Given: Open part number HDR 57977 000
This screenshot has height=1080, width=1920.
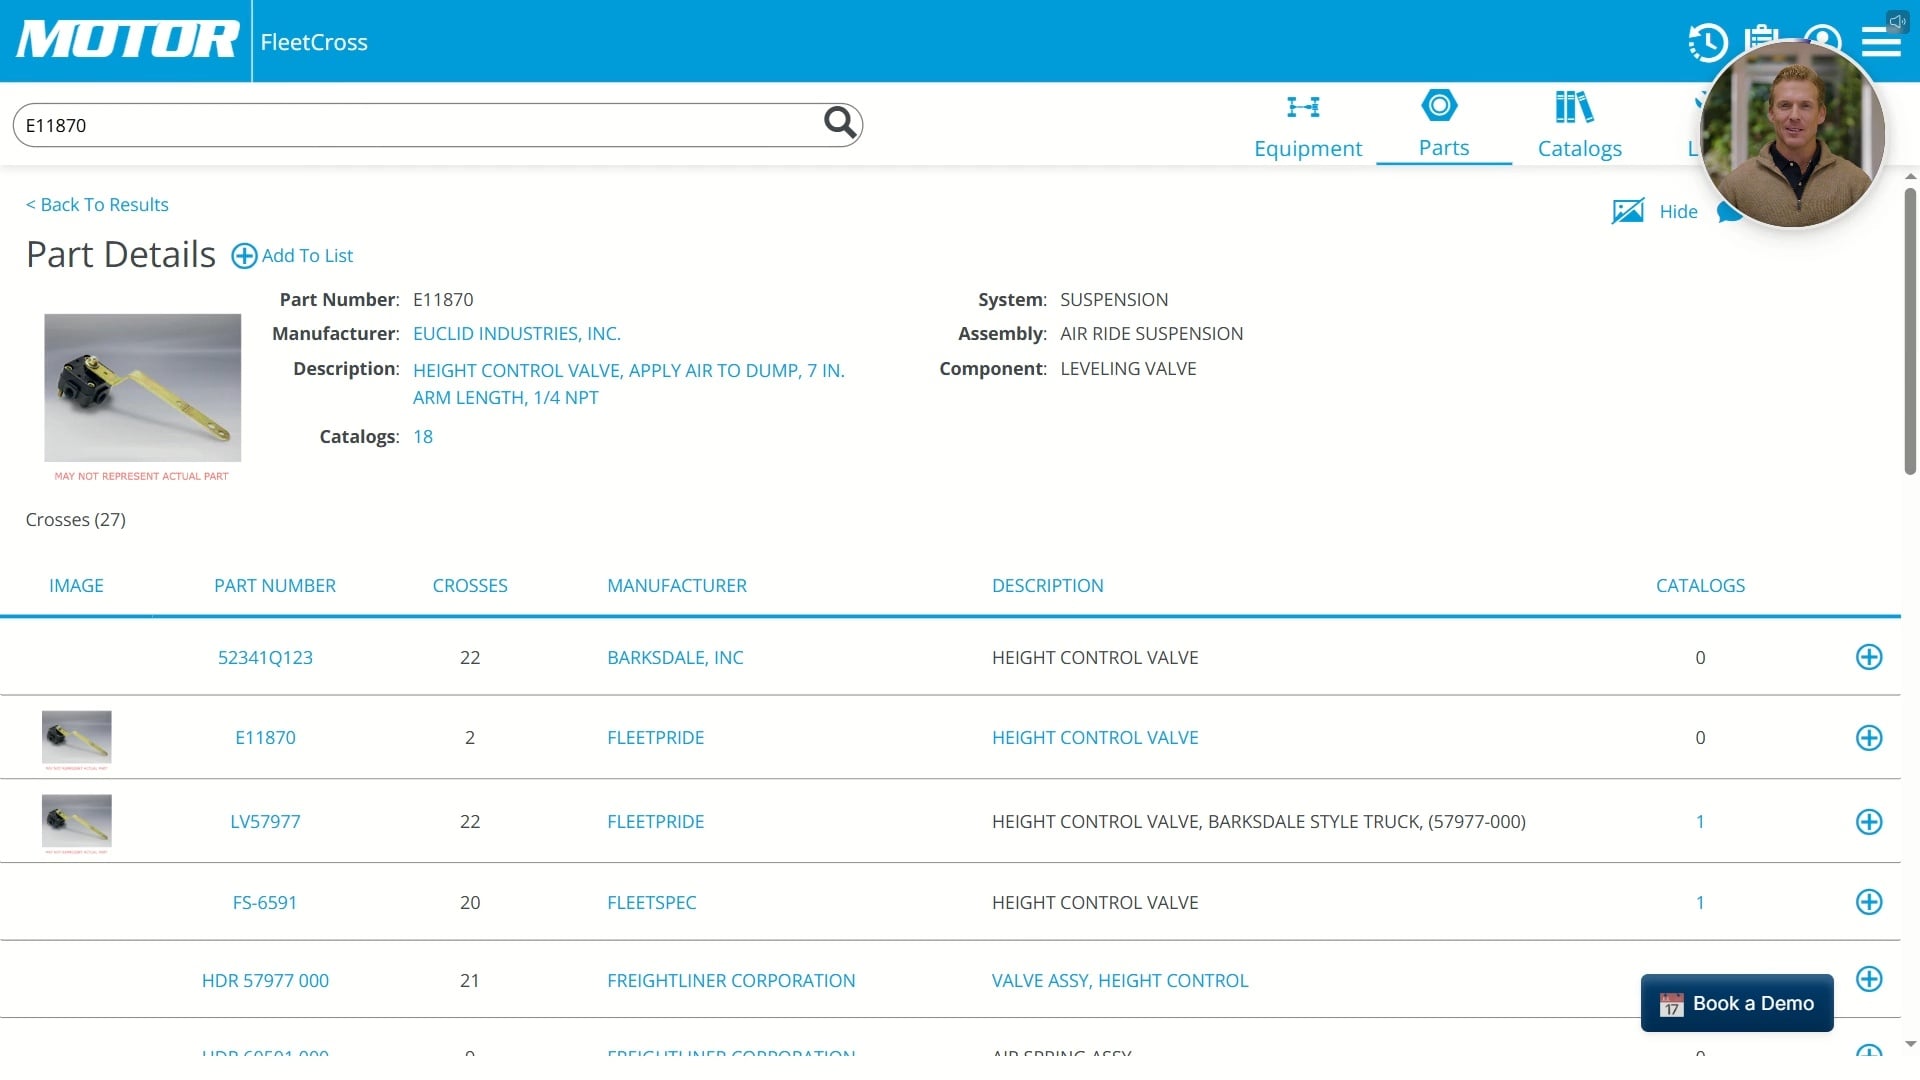Looking at the screenshot, I should point(265,981).
